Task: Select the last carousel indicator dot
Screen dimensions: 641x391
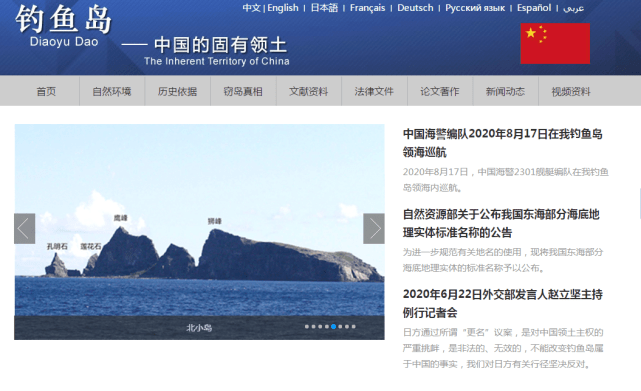Action: pos(354,326)
